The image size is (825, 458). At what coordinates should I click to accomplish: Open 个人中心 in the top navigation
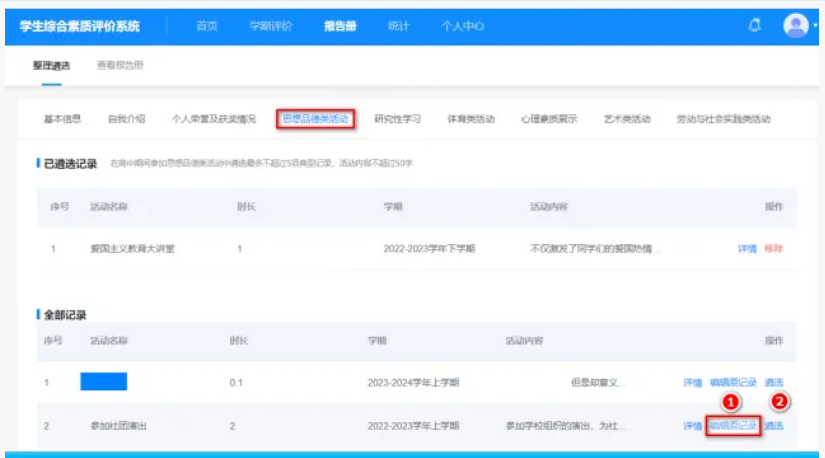coord(462,26)
